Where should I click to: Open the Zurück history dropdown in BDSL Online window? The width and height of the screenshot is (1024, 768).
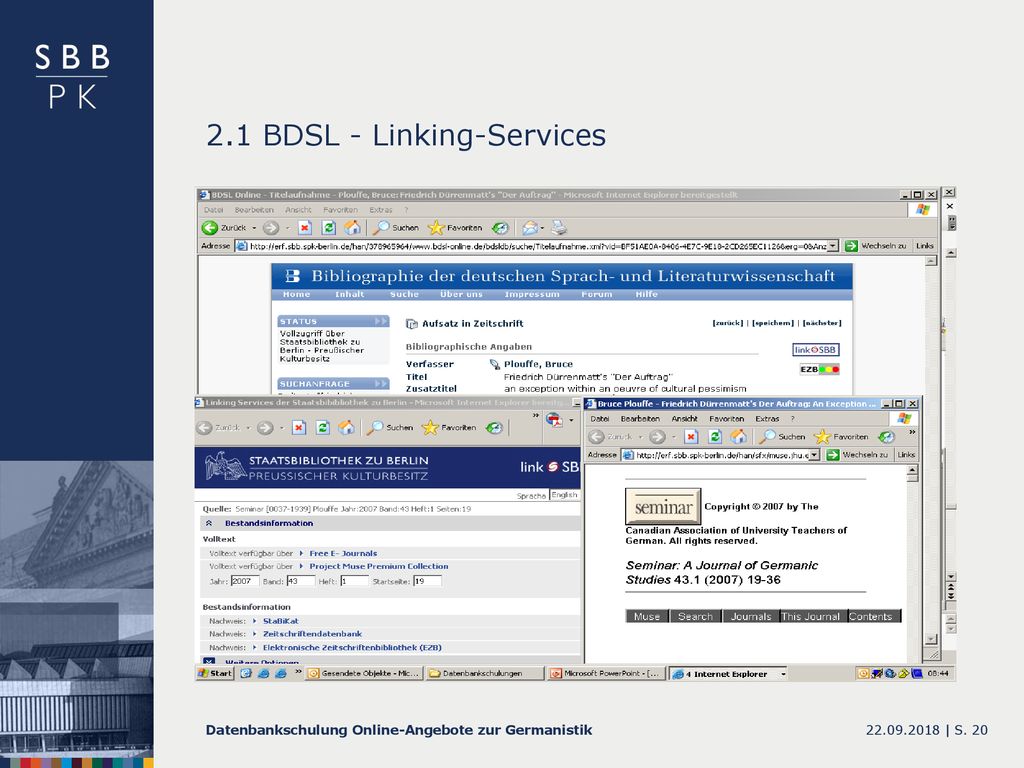[254, 228]
